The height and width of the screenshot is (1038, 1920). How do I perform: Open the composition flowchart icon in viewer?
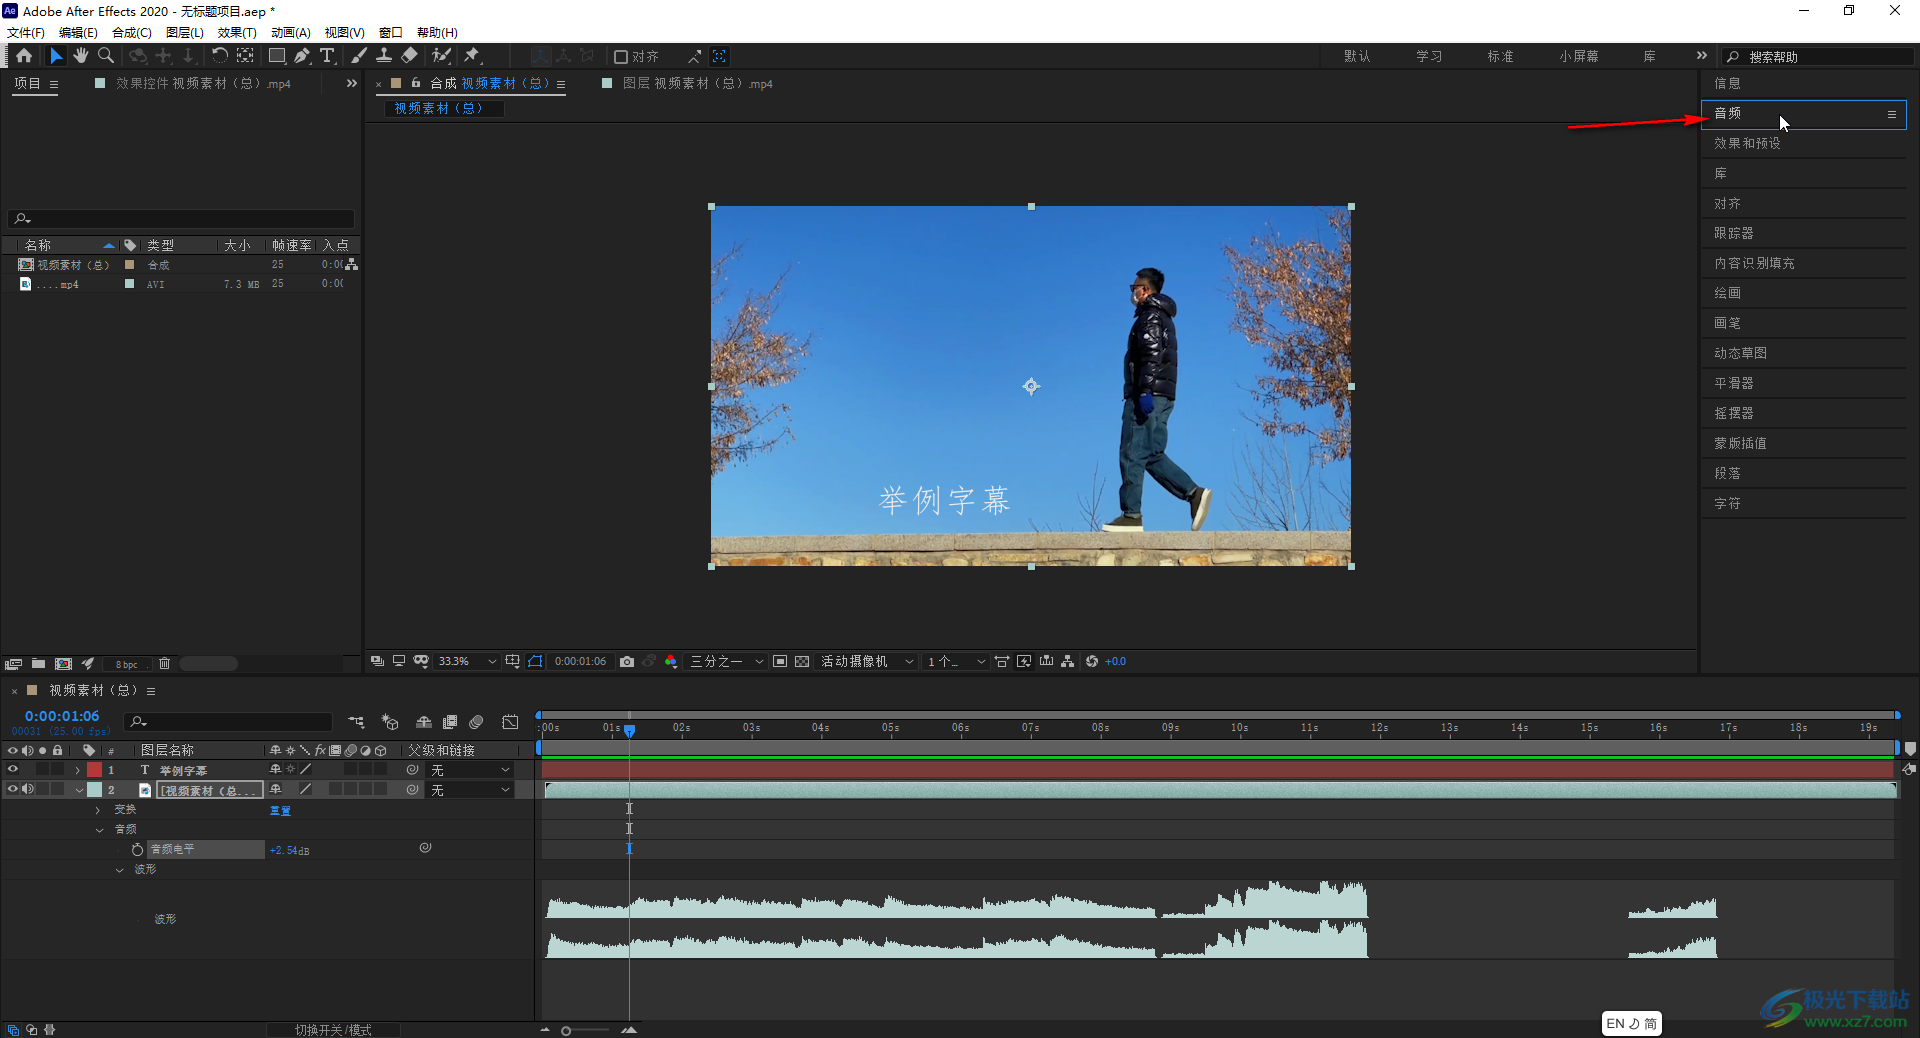click(1068, 662)
